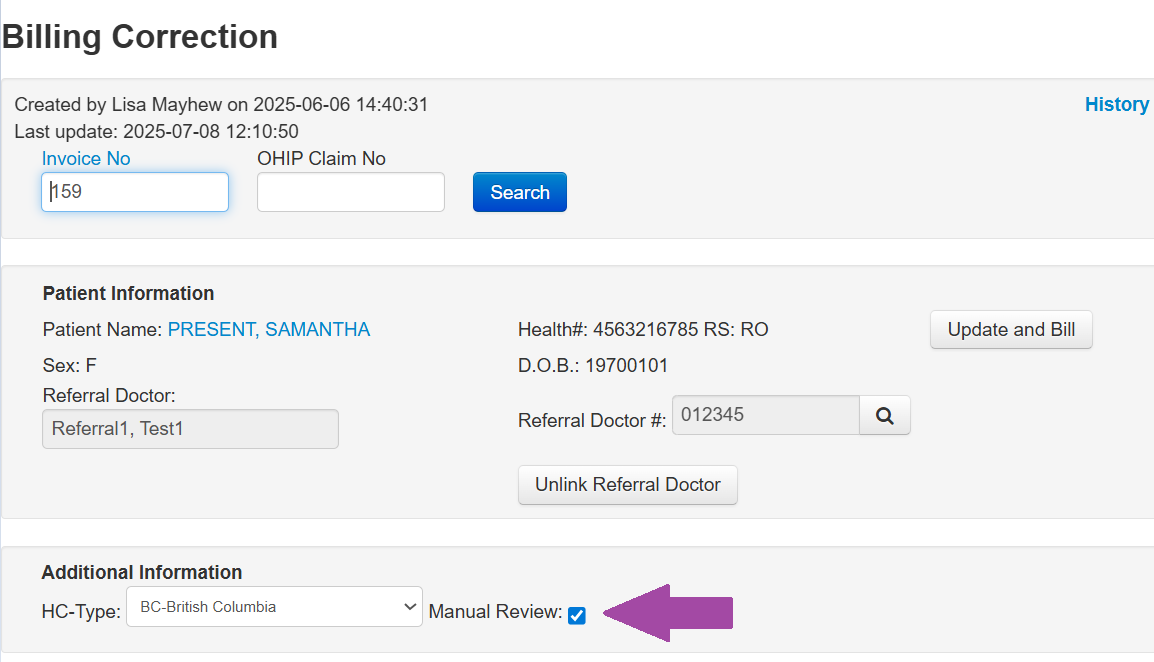
Task: Click inside the OHIP Claim No field
Action: (x=350, y=191)
